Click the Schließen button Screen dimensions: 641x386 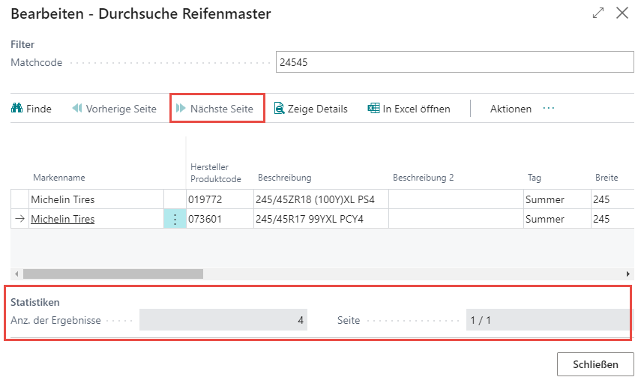[x=595, y=364]
